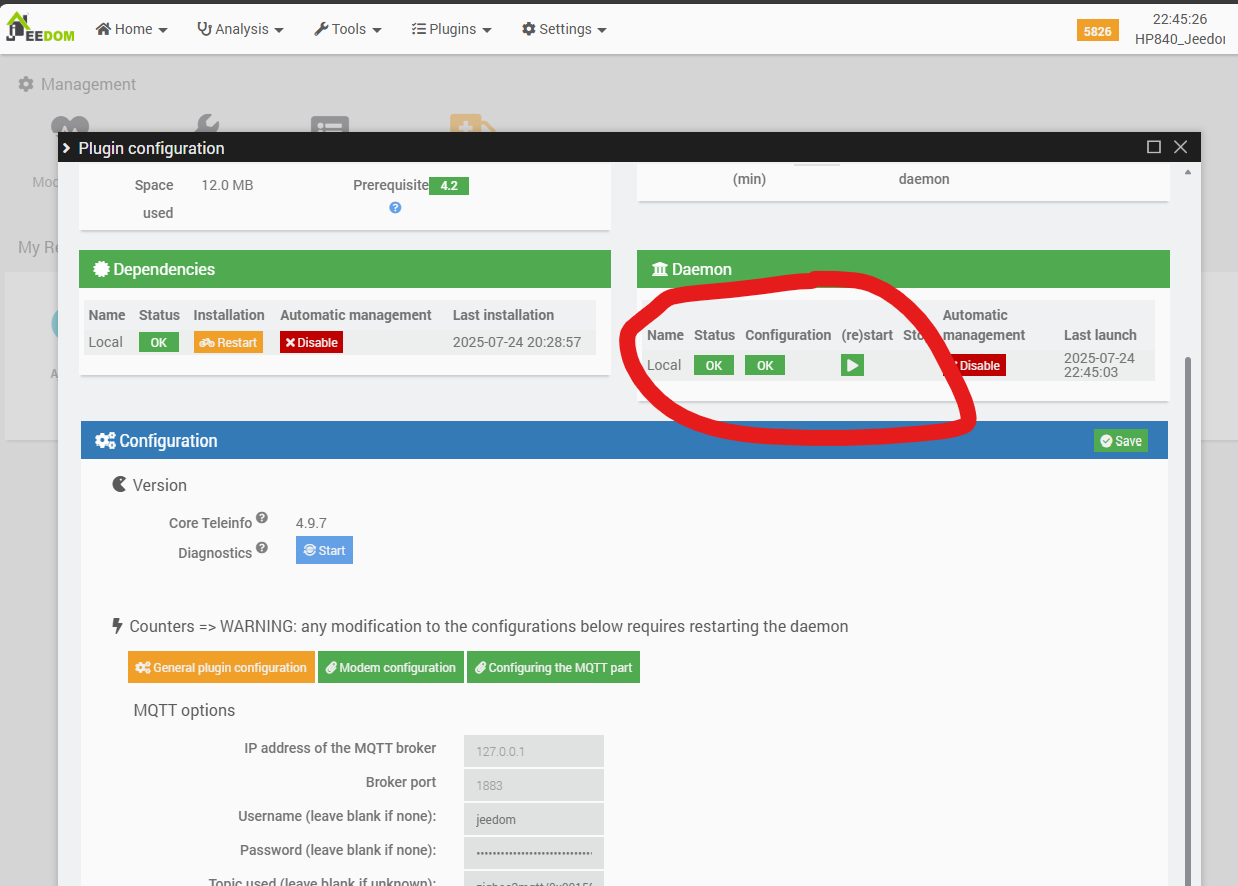This screenshot has width=1238, height=886.
Task: Close the Plugin configuration dialog
Action: pos(1180,147)
